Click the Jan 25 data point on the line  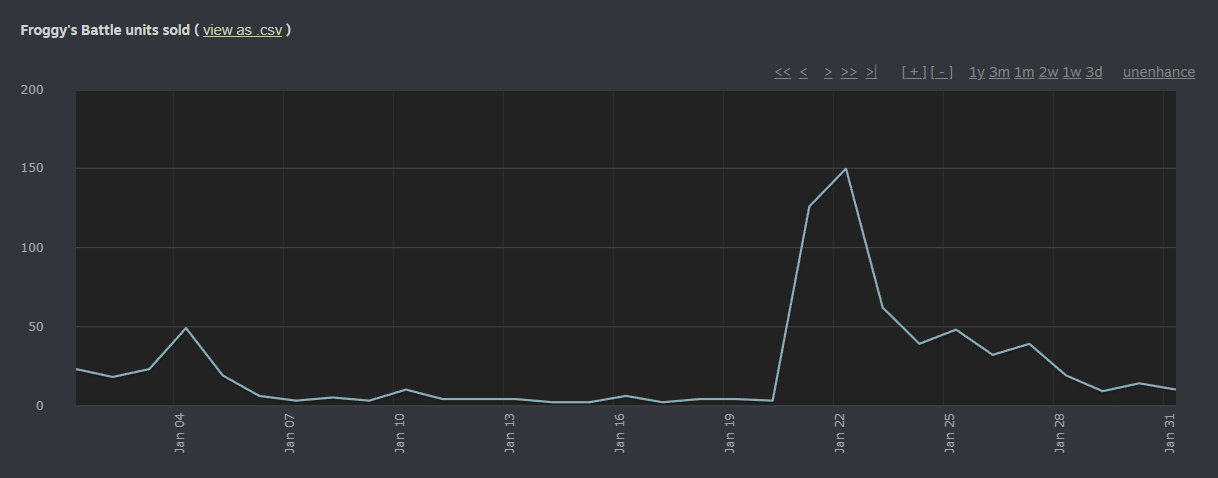pyautogui.click(x=956, y=330)
